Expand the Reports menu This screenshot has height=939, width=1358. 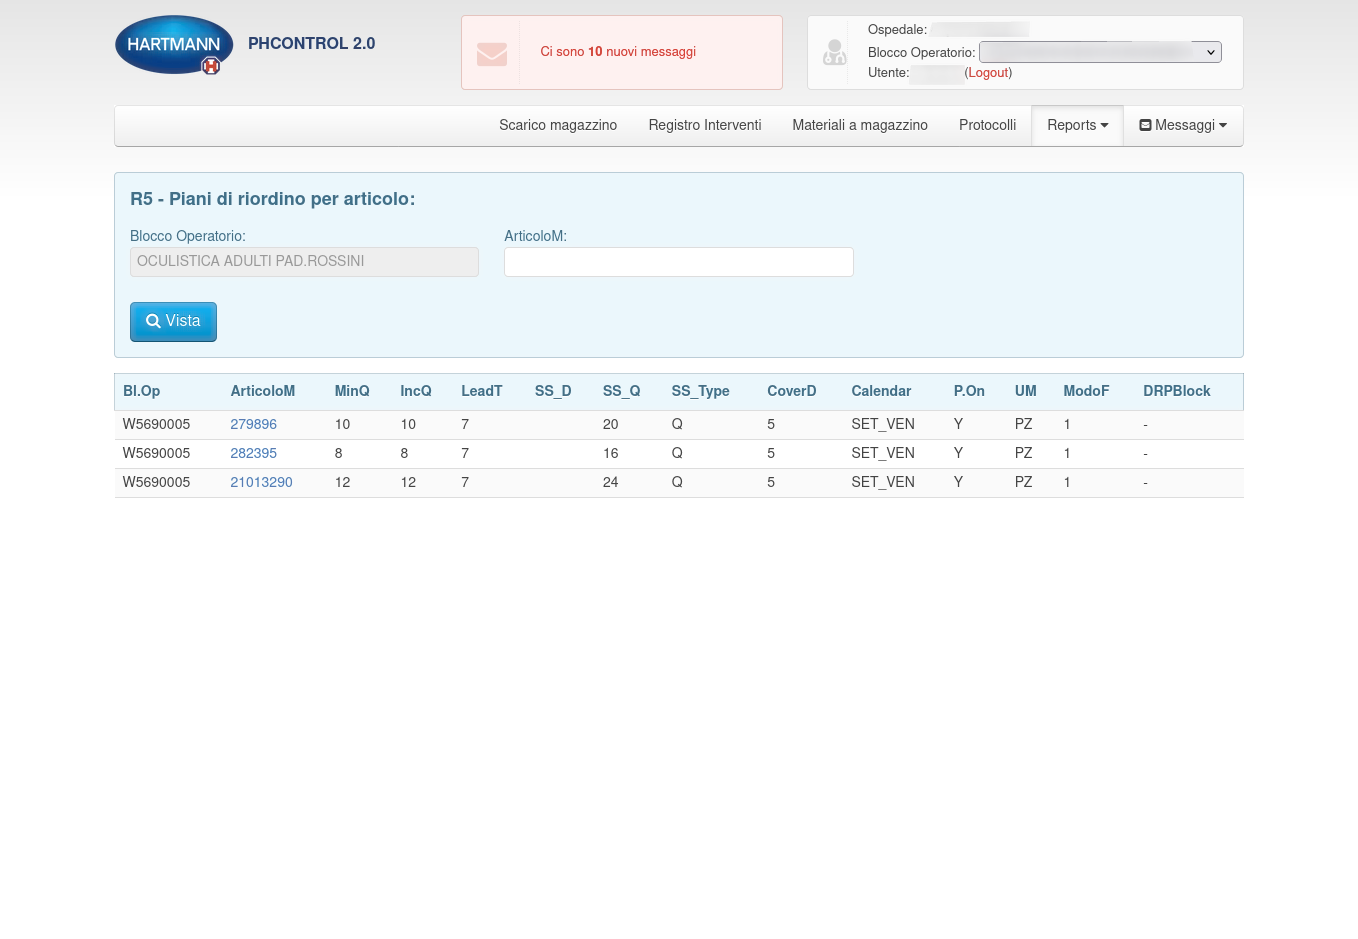tap(1077, 126)
